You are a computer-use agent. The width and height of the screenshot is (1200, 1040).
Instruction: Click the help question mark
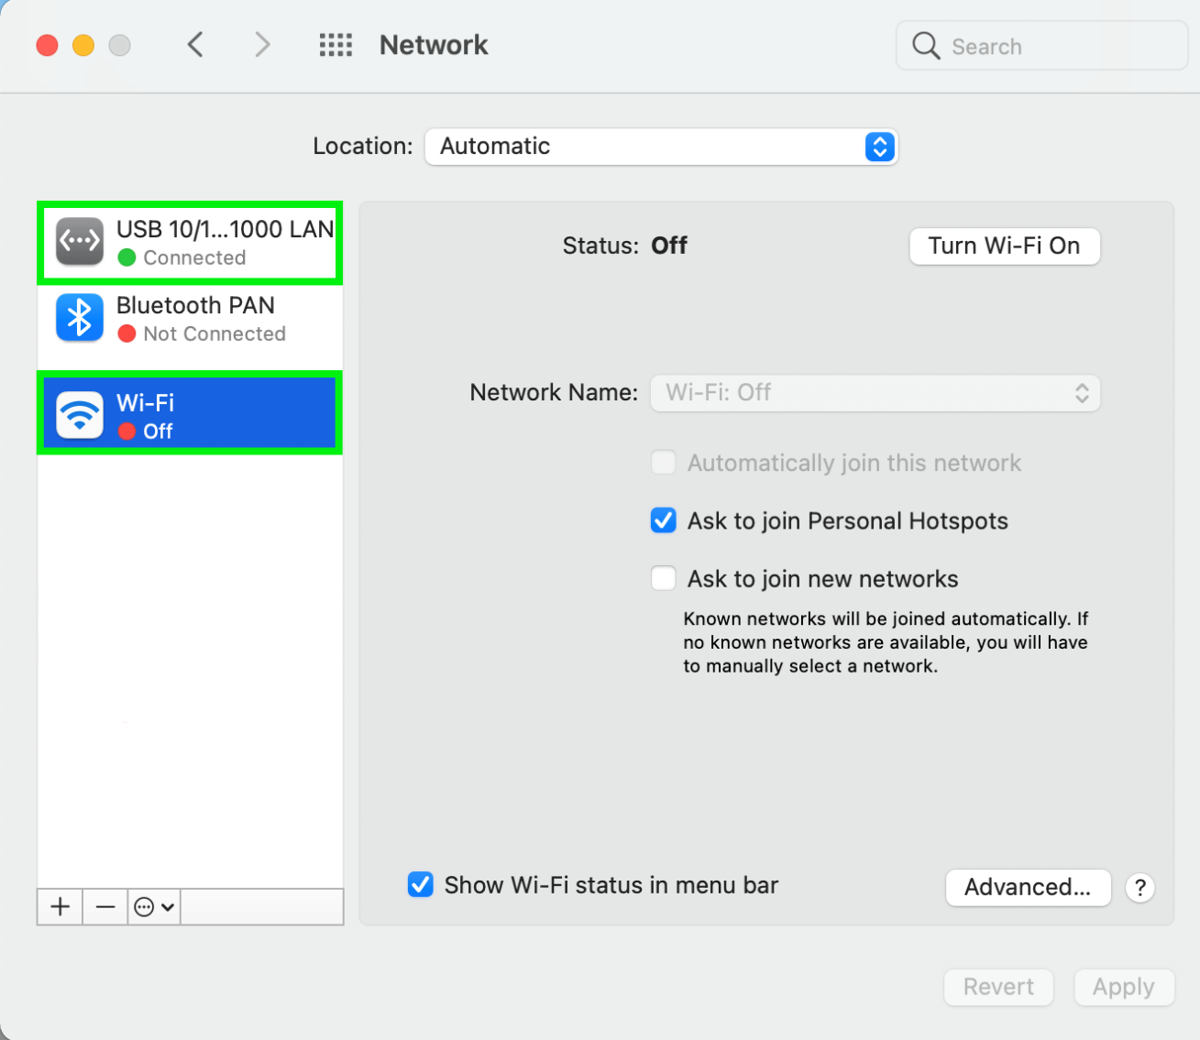click(1140, 888)
